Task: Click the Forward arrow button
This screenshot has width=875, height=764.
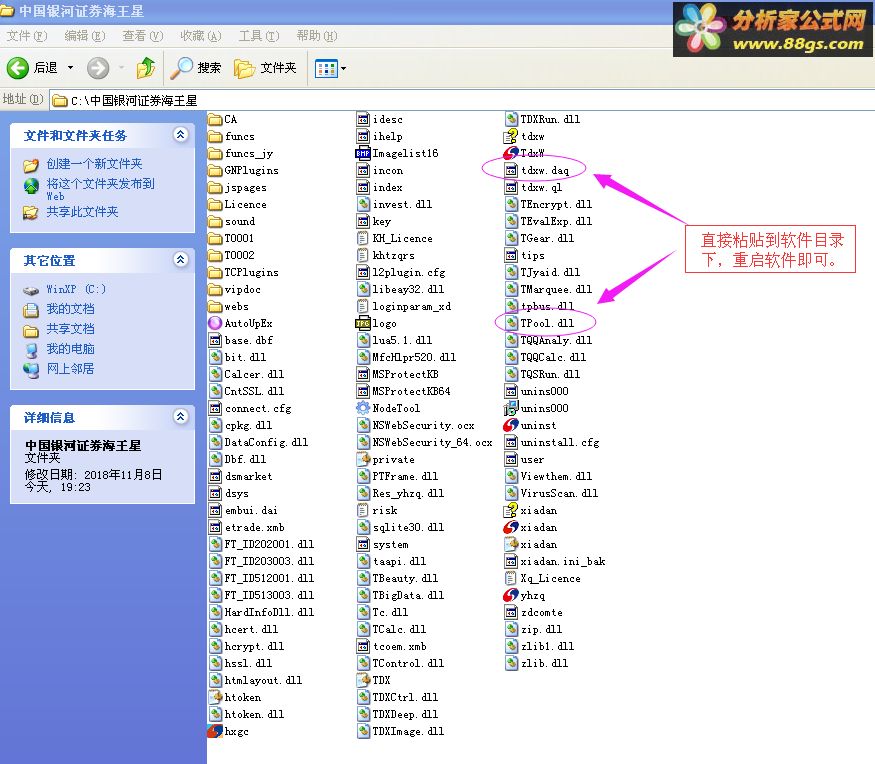Action: tap(98, 68)
